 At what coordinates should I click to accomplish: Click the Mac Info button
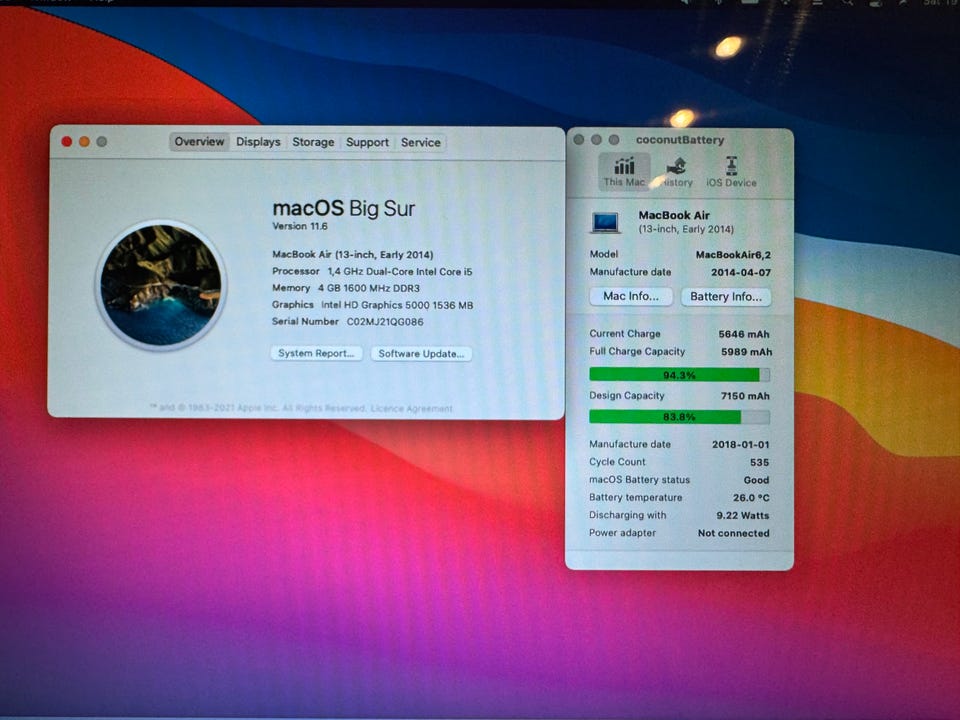631,296
